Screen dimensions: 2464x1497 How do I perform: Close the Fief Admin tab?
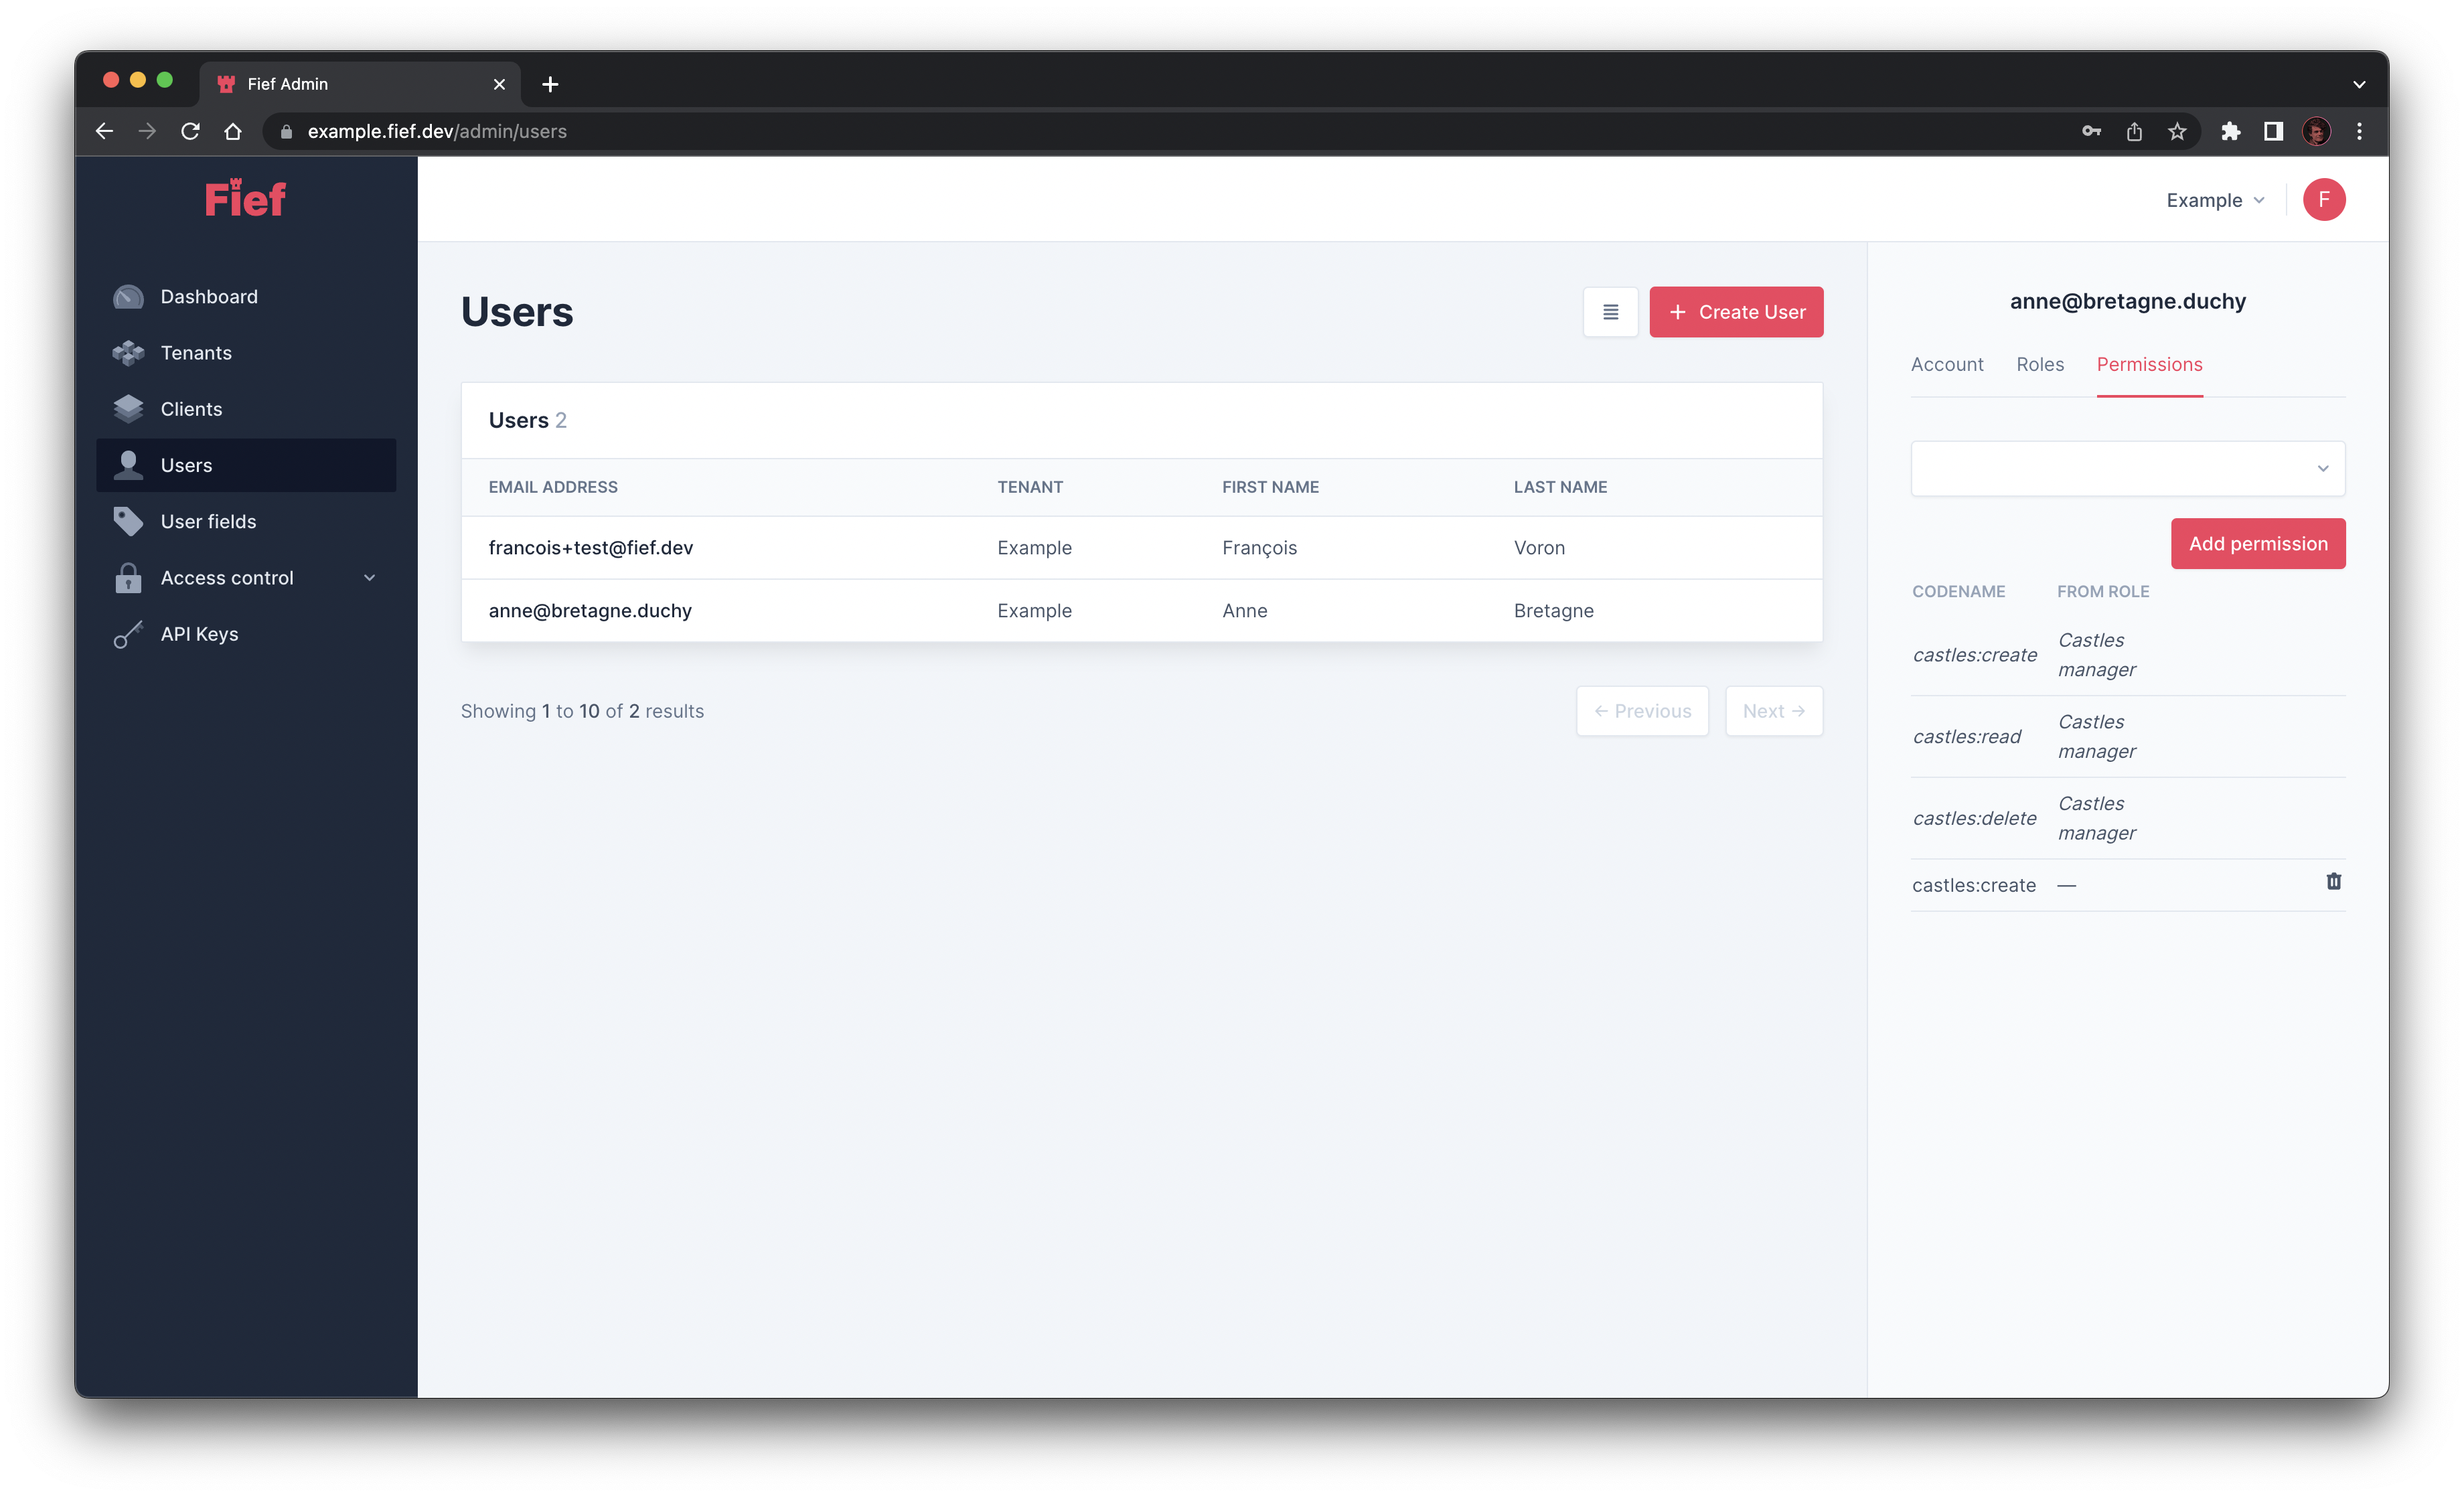499,84
